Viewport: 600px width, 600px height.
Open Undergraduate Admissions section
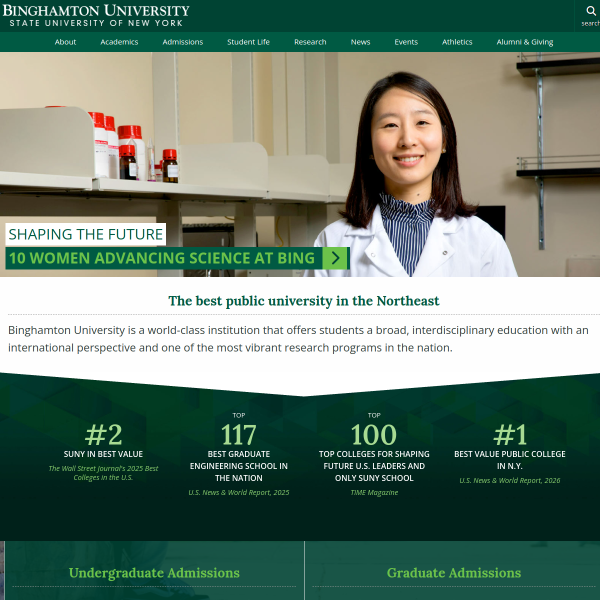(x=154, y=573)
